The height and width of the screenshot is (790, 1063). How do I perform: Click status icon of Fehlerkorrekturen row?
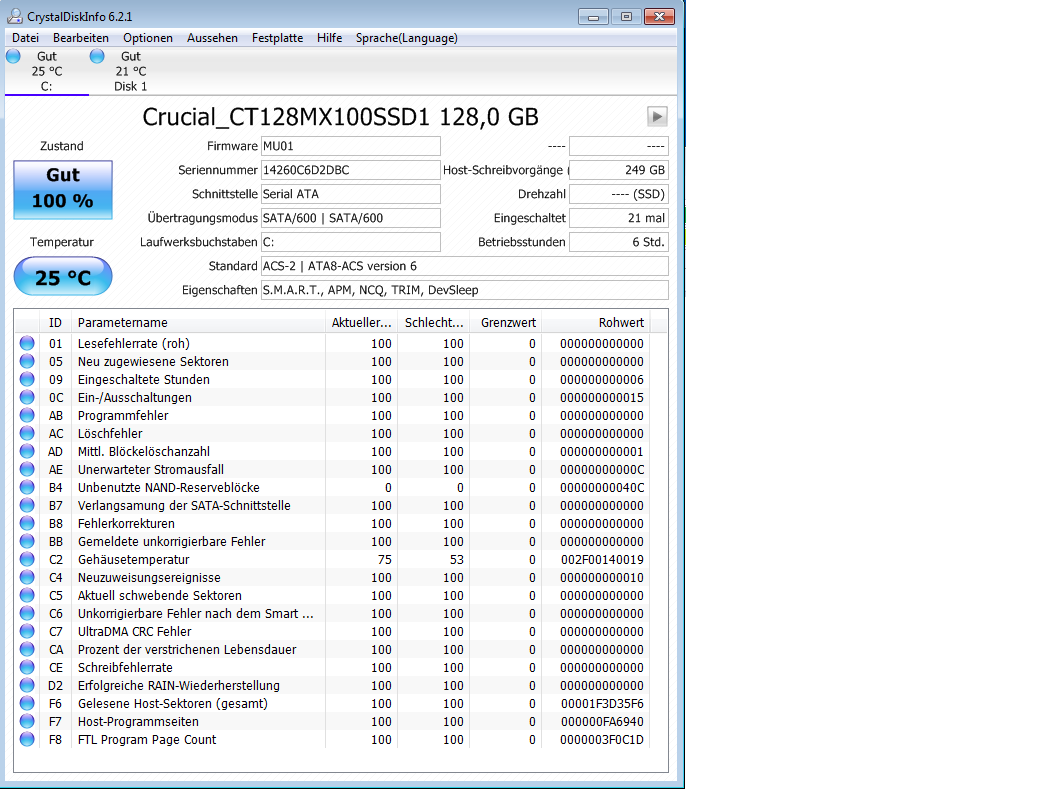[x=27, y=523]
